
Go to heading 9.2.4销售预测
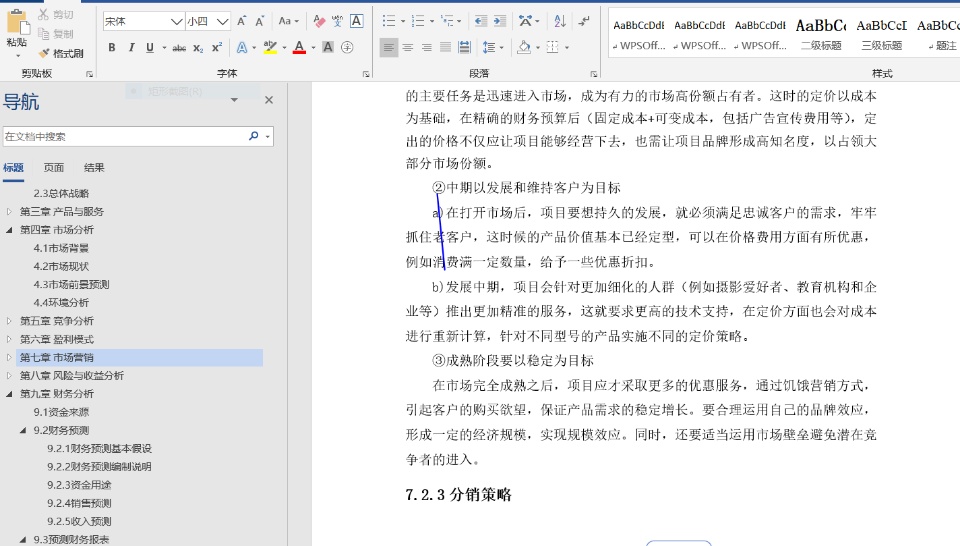[79, 503]
